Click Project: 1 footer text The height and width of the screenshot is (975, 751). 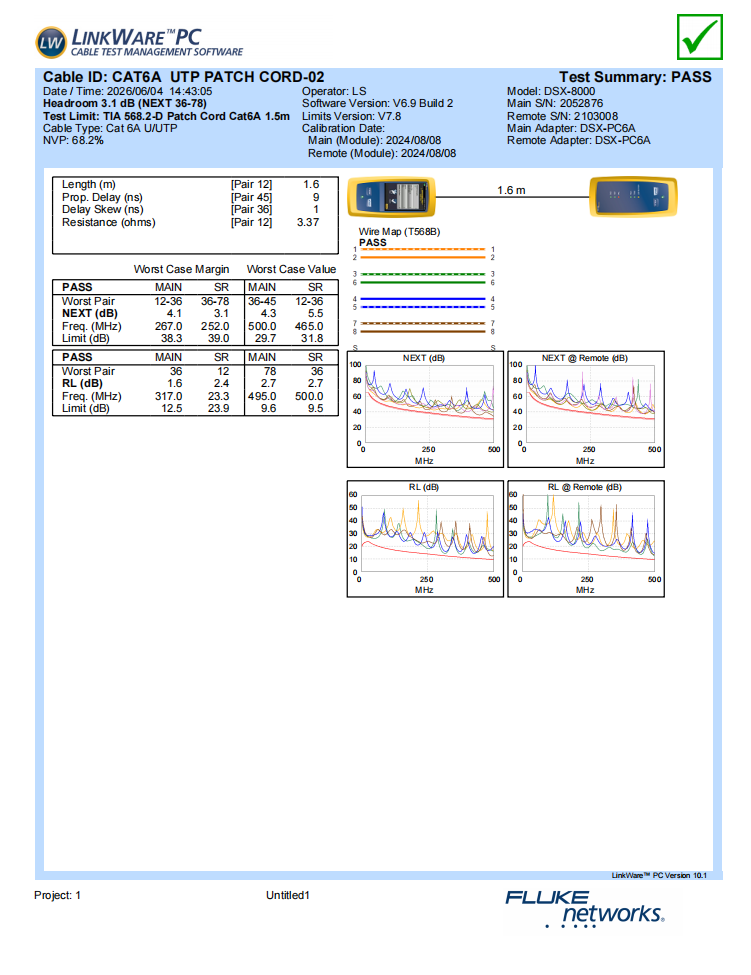pyautogui.click(x=57, y=895)
